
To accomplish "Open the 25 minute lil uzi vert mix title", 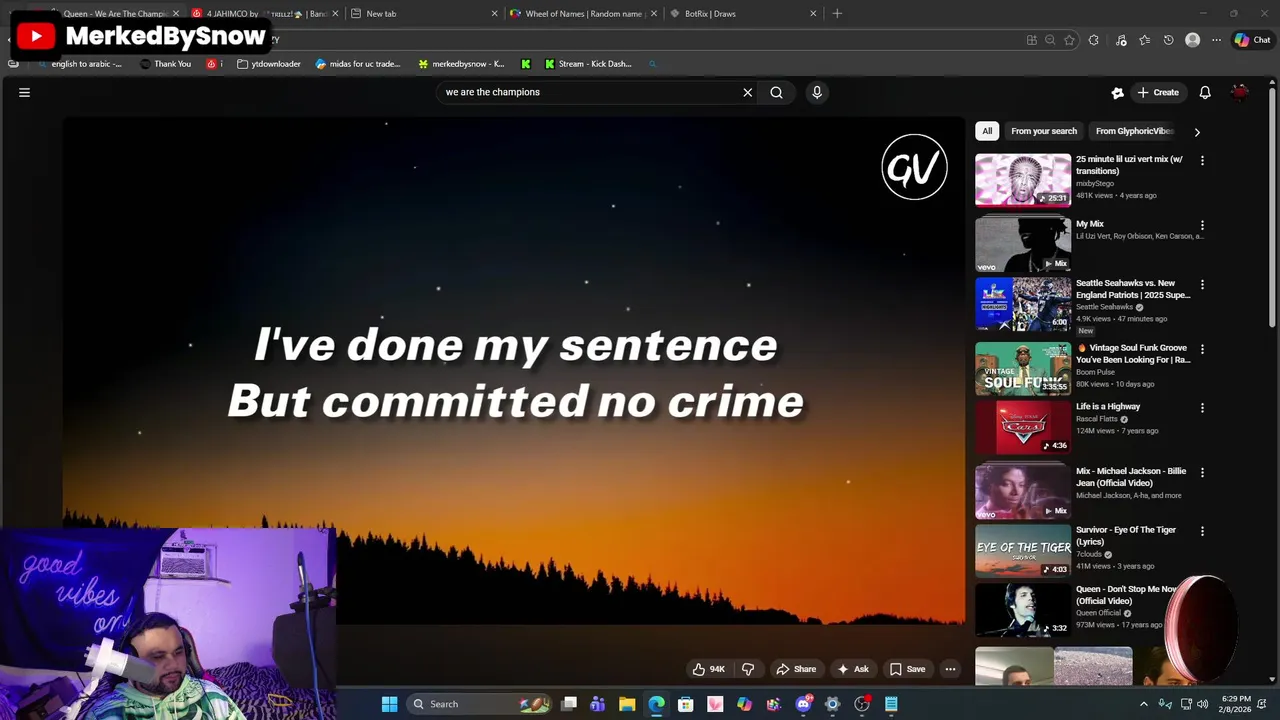I will tap(1129, 165).
